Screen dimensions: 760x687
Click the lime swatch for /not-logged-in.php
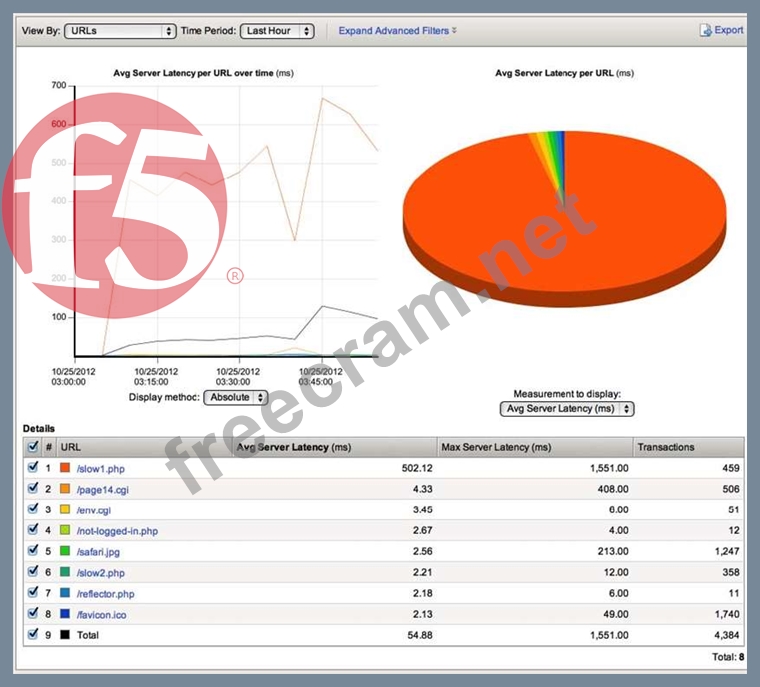(65, 530)
